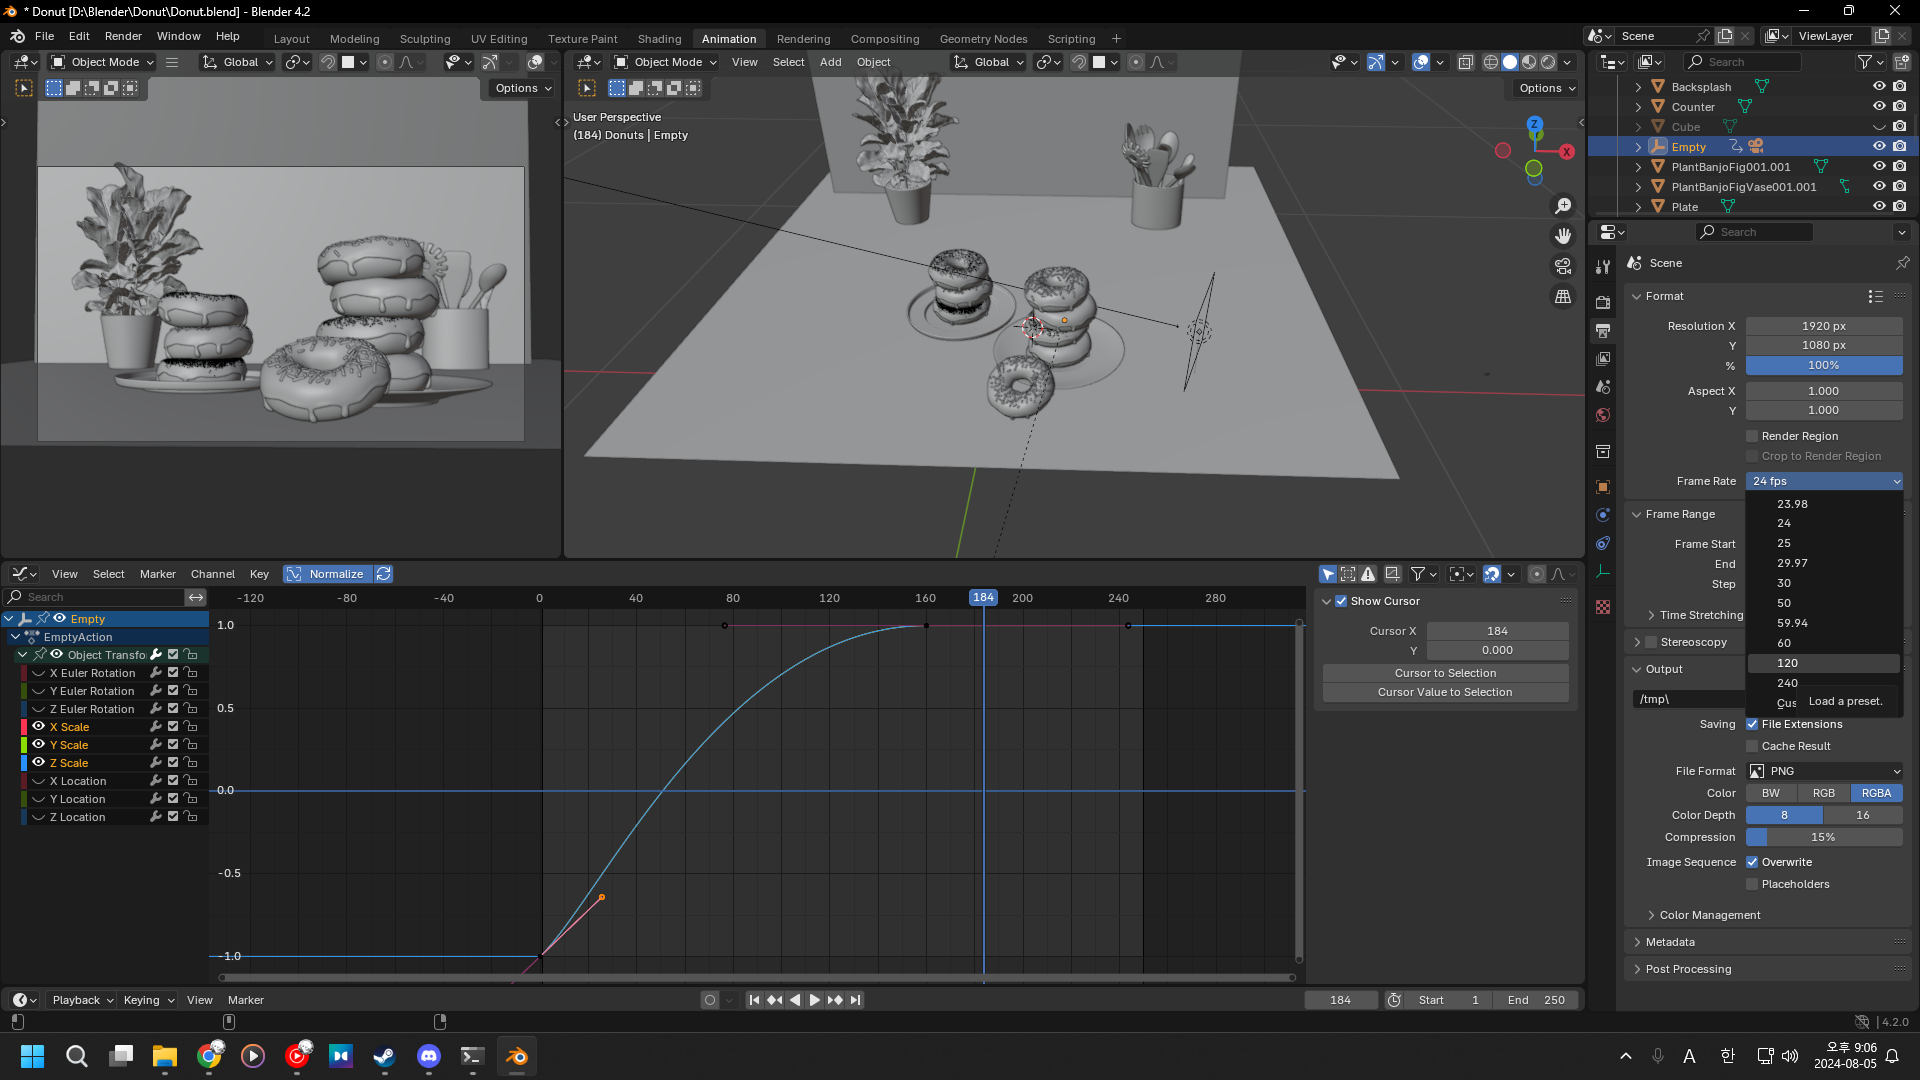
Task: Open the Object Mode dropdown in right viewport
Action: click(x=665, y=62)
